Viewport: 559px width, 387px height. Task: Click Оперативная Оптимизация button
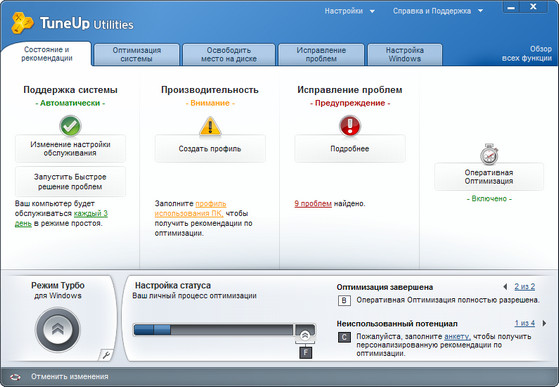pos(489,177)
